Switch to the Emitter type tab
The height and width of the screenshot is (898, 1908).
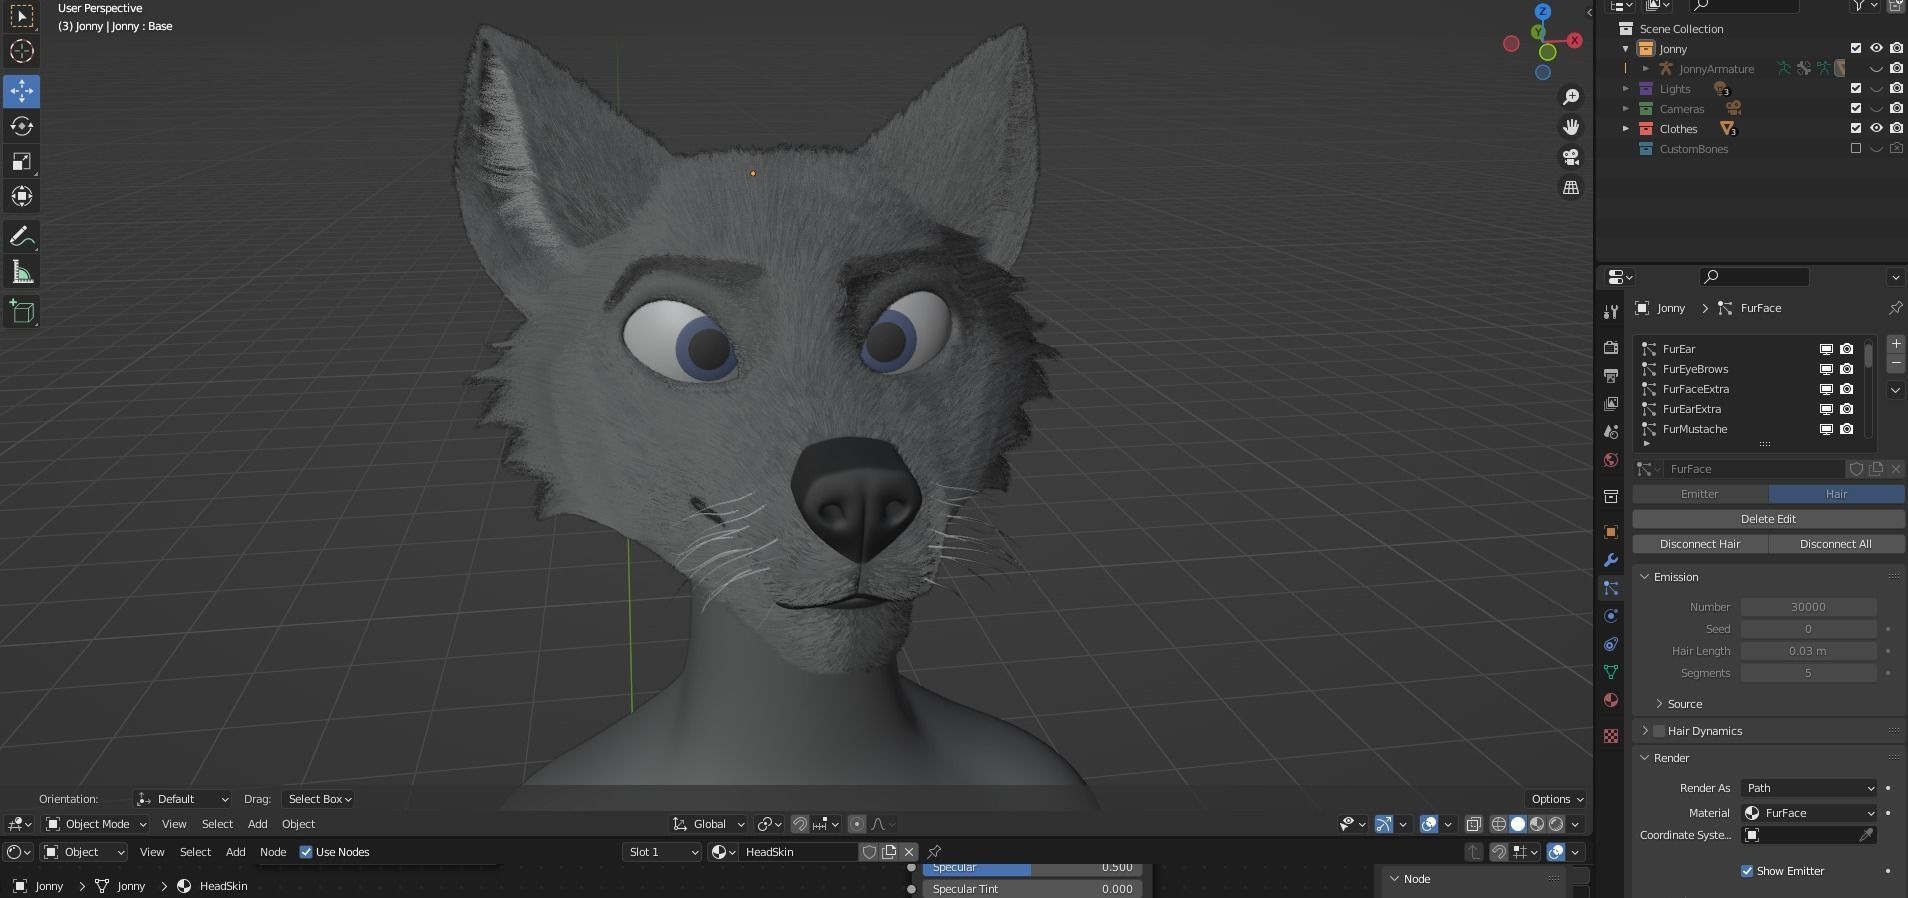point(1700,494)
